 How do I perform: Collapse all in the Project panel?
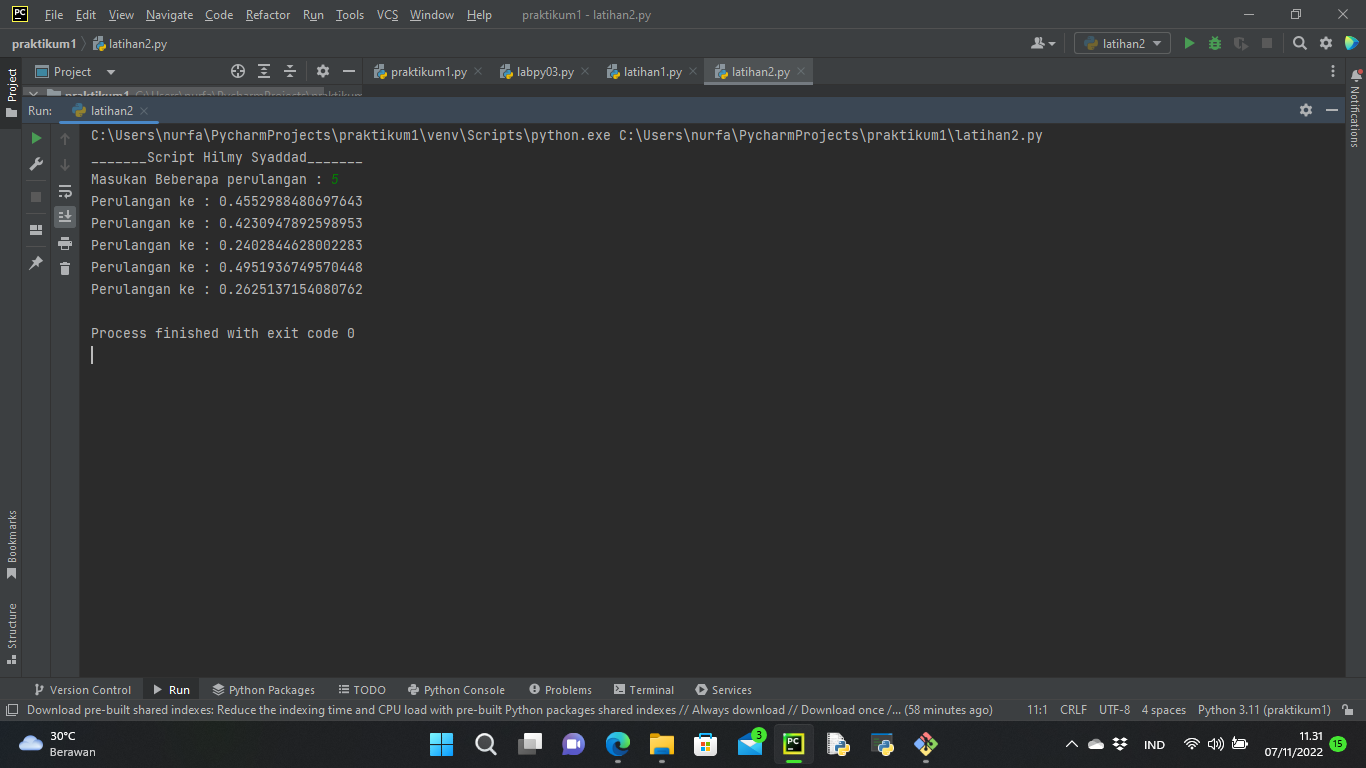pos(289,71)
